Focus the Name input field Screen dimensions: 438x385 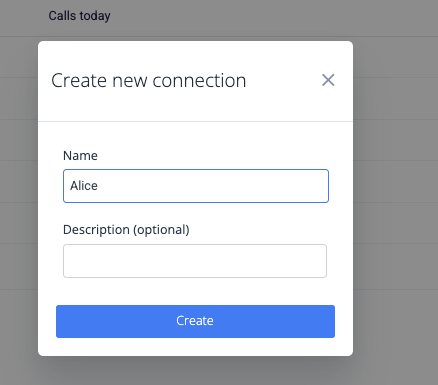[x=196, y=186]
